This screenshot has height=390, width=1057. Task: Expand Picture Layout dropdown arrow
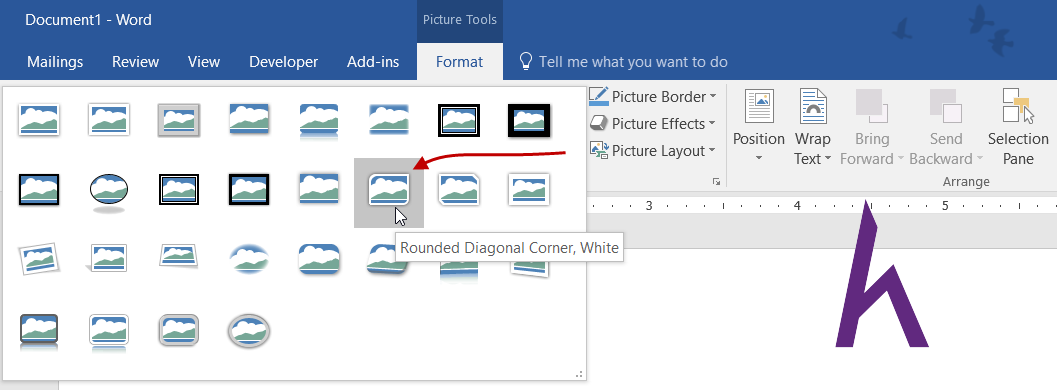[712, 151]
